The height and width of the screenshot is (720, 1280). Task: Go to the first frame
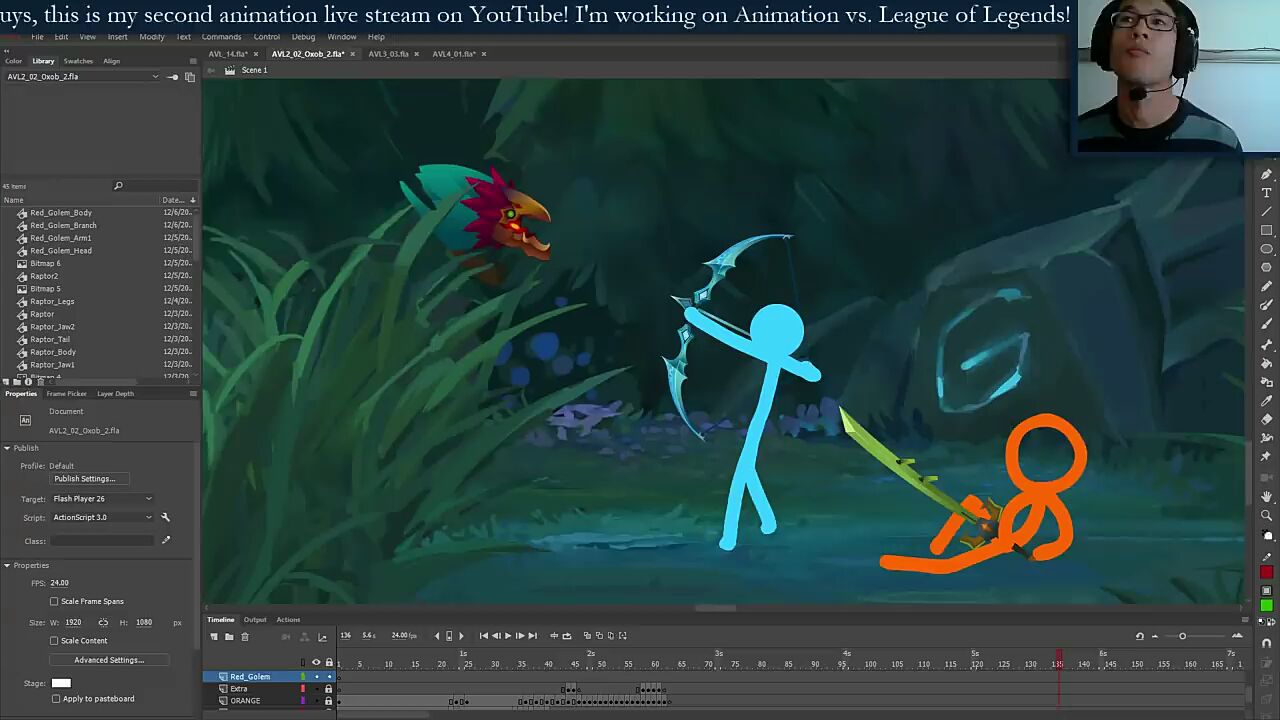tap(484, 635)
